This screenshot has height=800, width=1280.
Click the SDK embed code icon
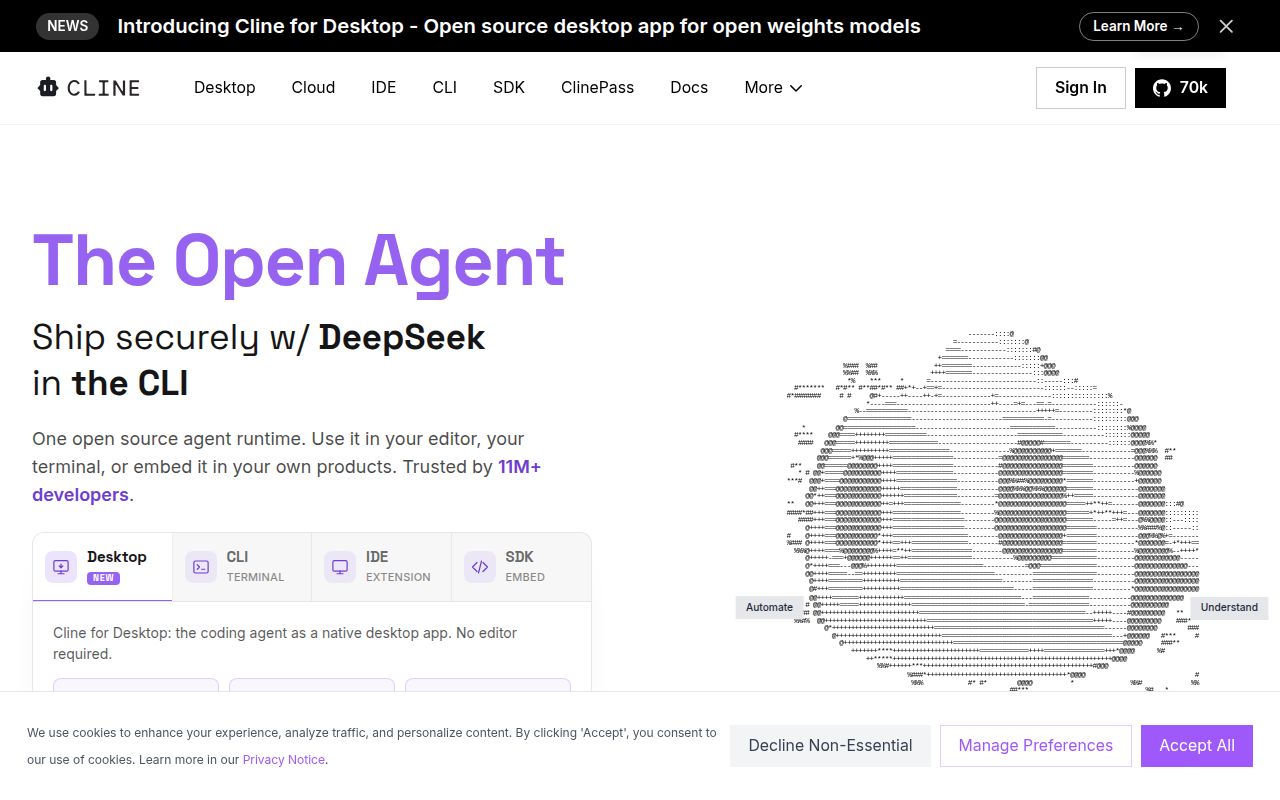tap(480, 567)
